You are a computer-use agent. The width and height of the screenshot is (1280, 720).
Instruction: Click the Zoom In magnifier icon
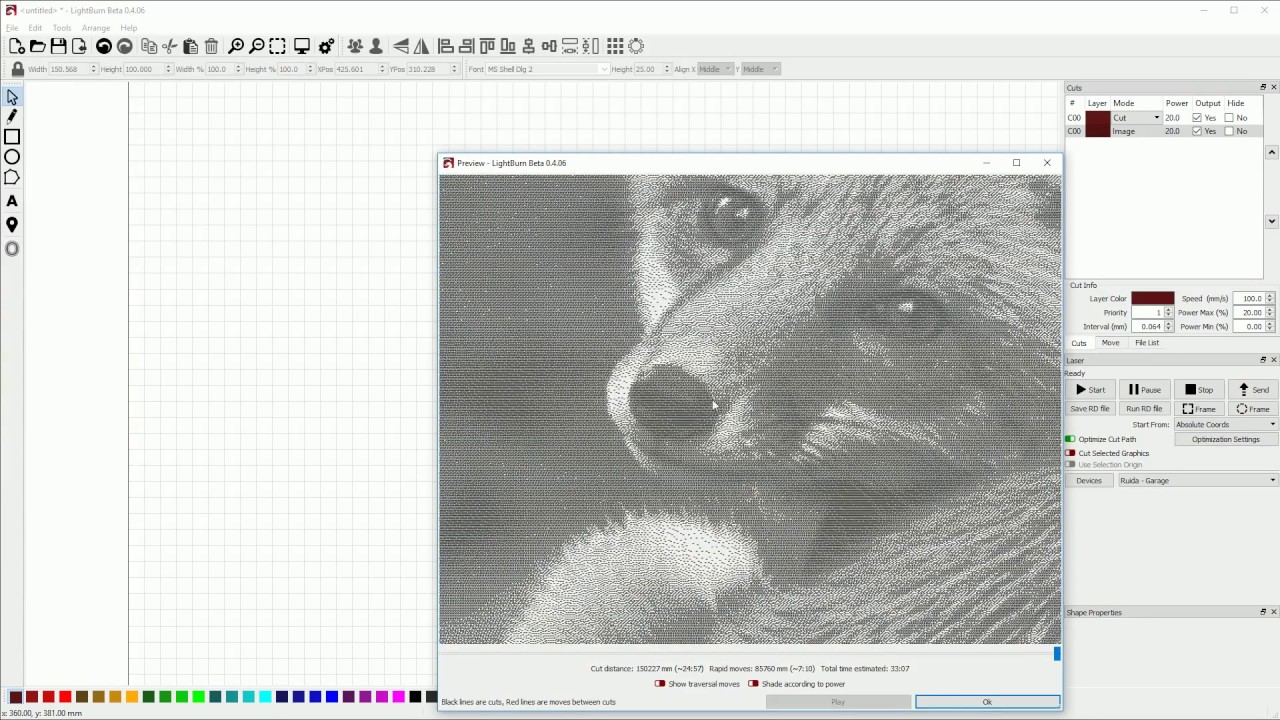[x=236, y=46]
